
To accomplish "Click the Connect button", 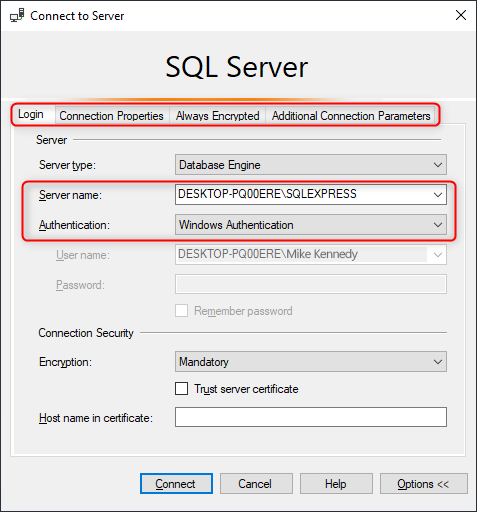I will (176, 484).
